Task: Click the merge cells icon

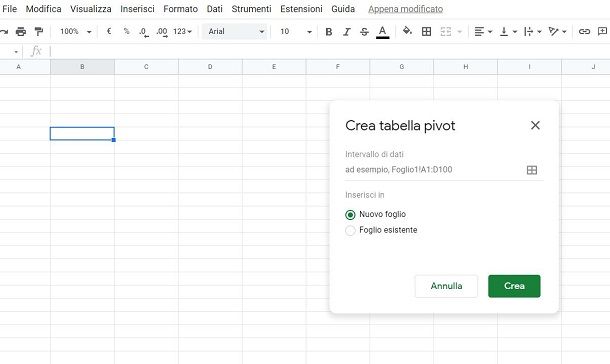Action: [x=446, y=32]
